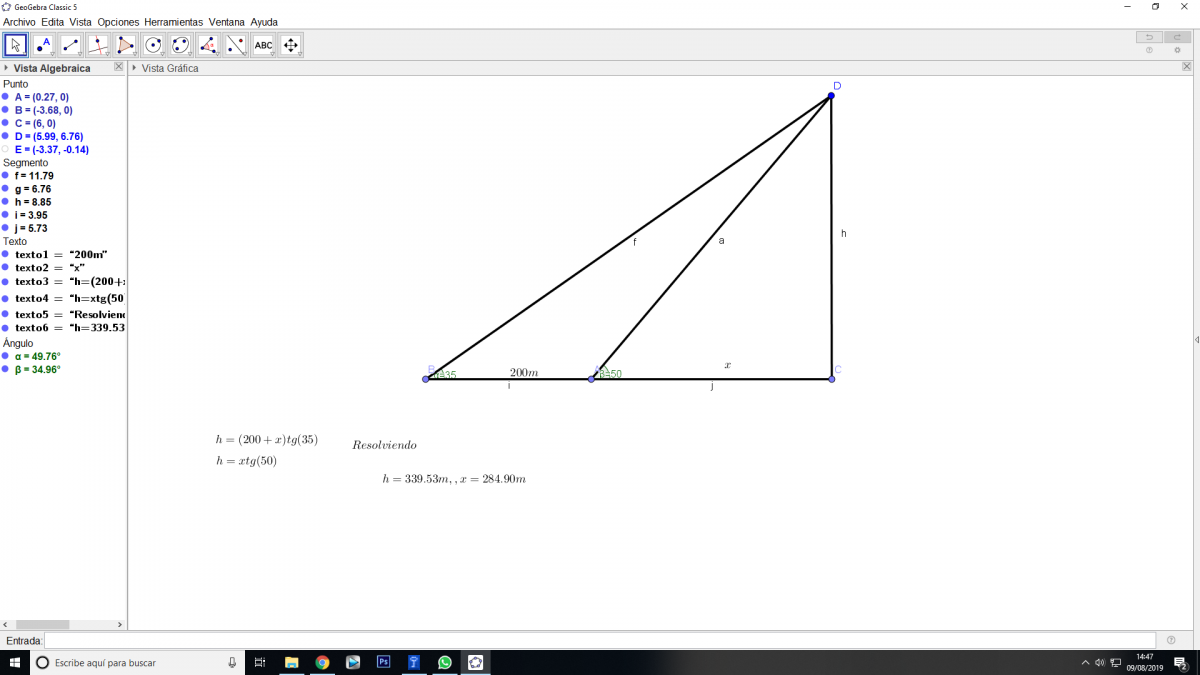
Task: Open the Ellipse tool's dropdown arrow
Action: click(x=188, y=54)
